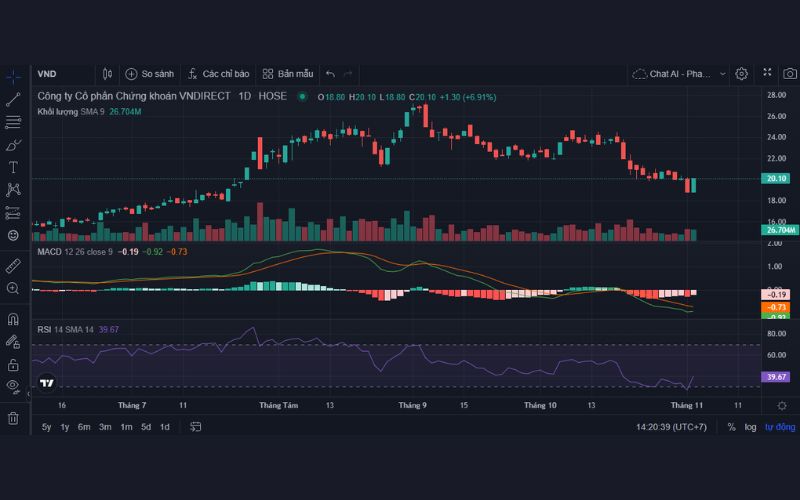Image resolution: width=800 pixels, height=500 pixels.
Task: Click the trash icon to remove drawings
Action: click(x=13, y=418)
